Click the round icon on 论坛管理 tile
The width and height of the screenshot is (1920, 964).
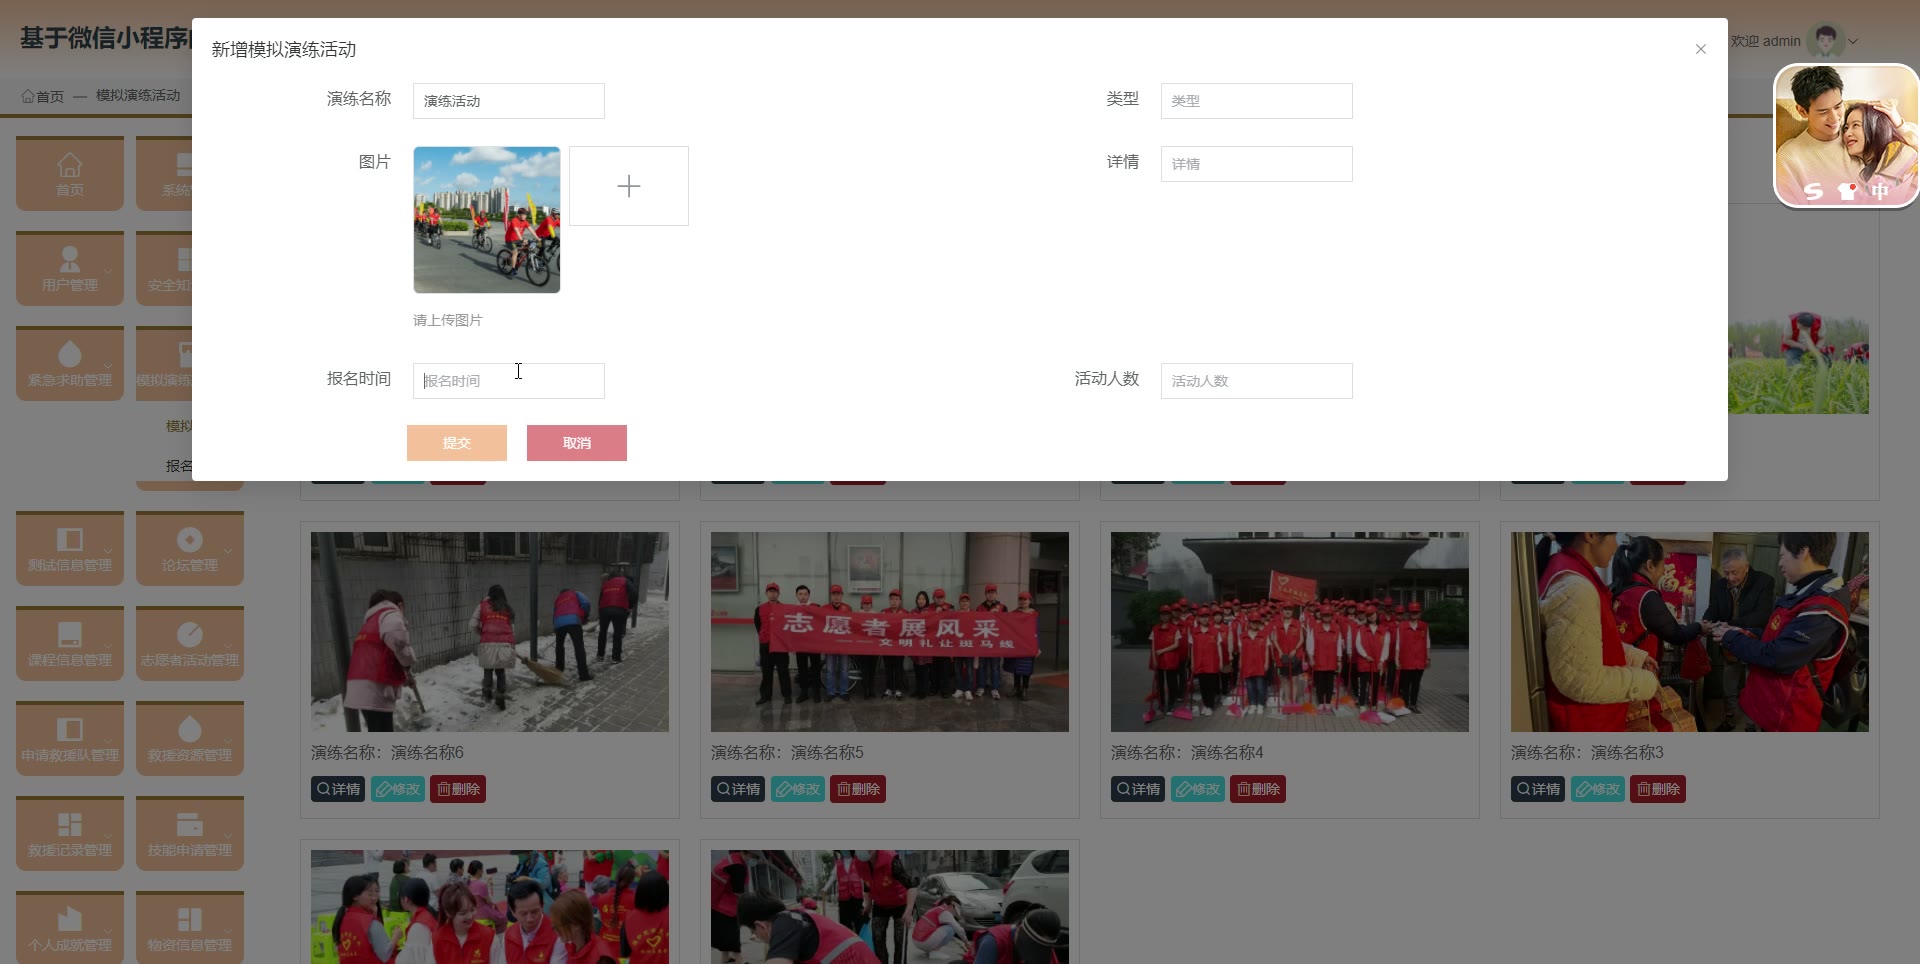pos(189,539)
